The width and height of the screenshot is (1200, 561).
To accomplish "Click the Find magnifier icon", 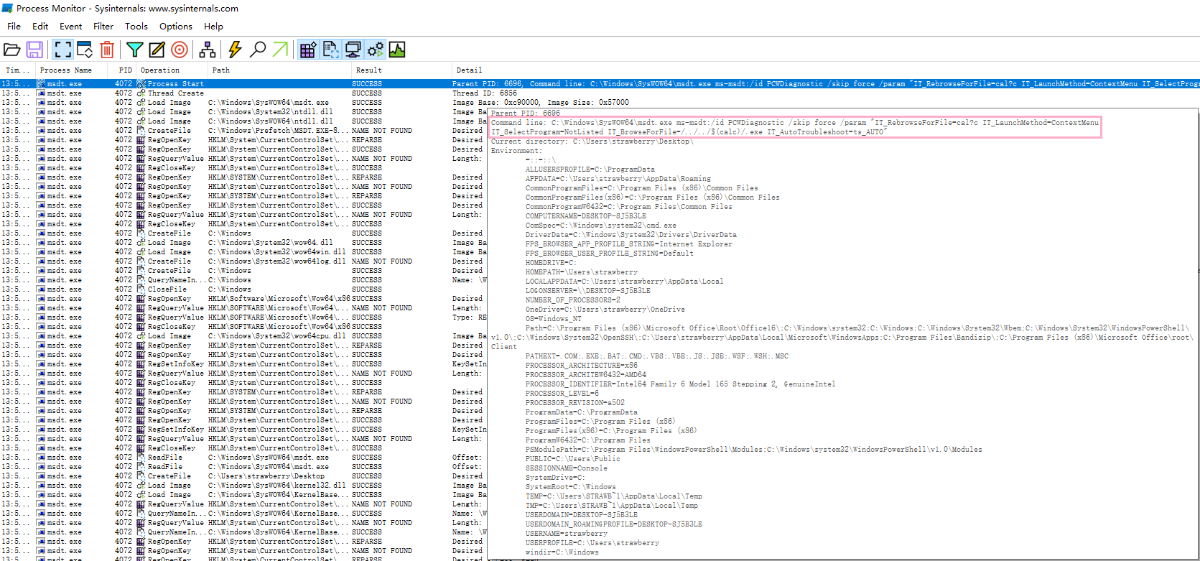I will pos(258,49).
